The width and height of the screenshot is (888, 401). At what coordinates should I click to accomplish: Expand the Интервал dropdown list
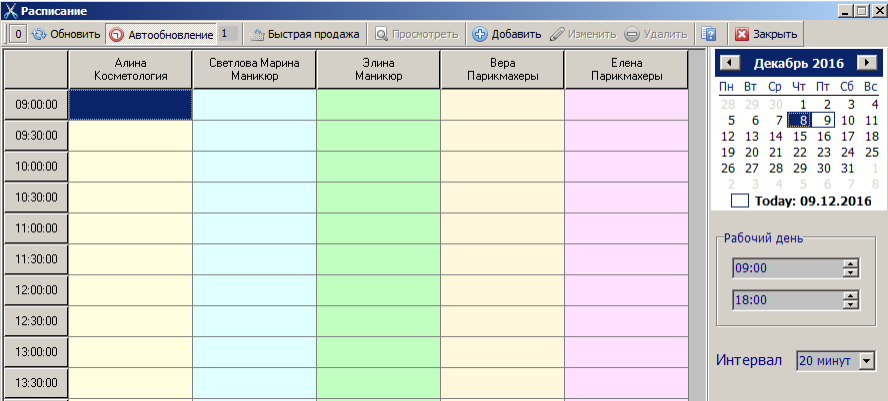pyautogui.click(x=866, y=359)
